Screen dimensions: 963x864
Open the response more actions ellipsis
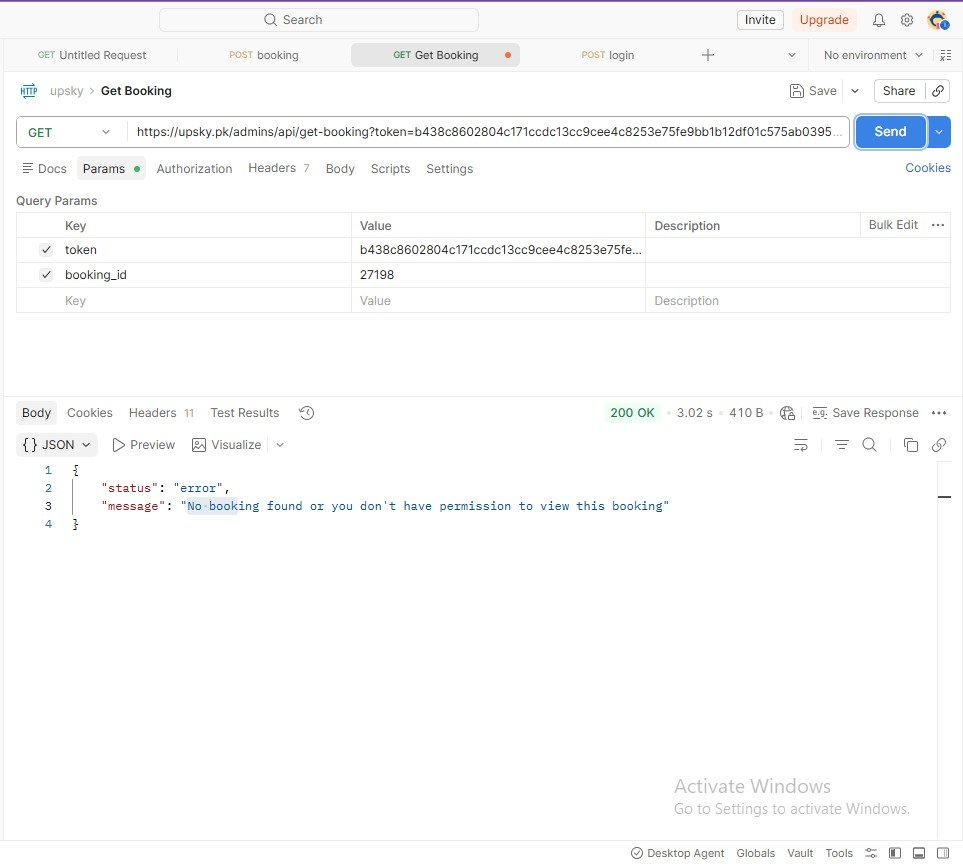939,413
